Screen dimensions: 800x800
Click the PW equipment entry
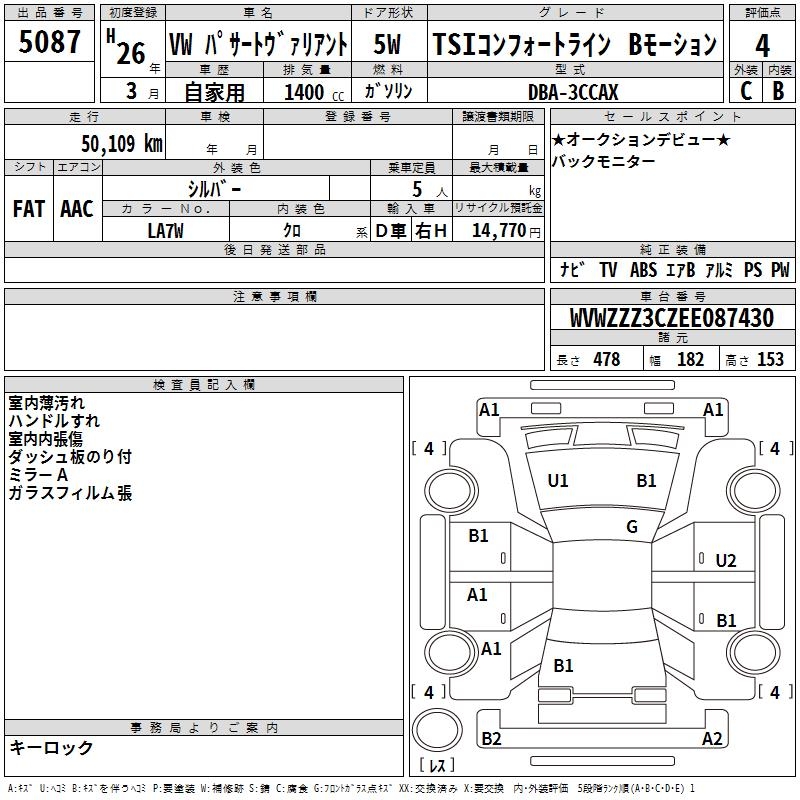point(780,270)
